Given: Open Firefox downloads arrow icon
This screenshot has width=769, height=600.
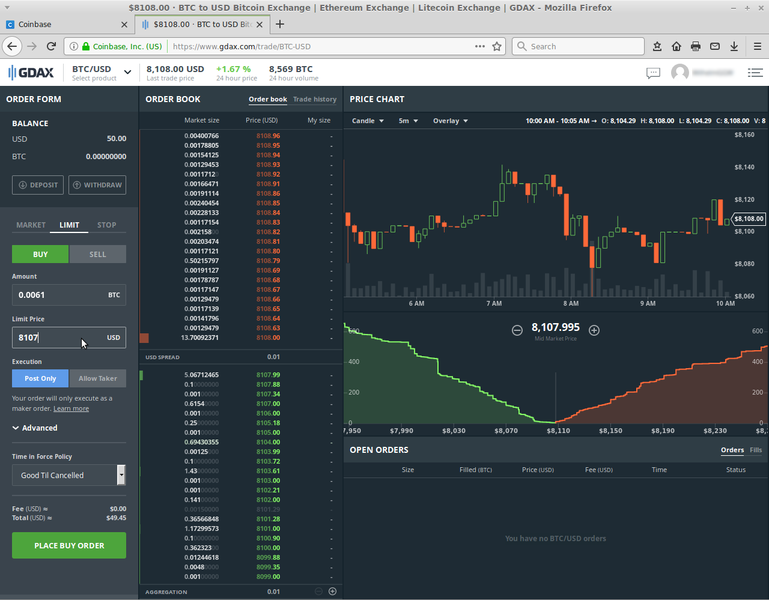Looking at the screenshot, I should pos(734,46).
